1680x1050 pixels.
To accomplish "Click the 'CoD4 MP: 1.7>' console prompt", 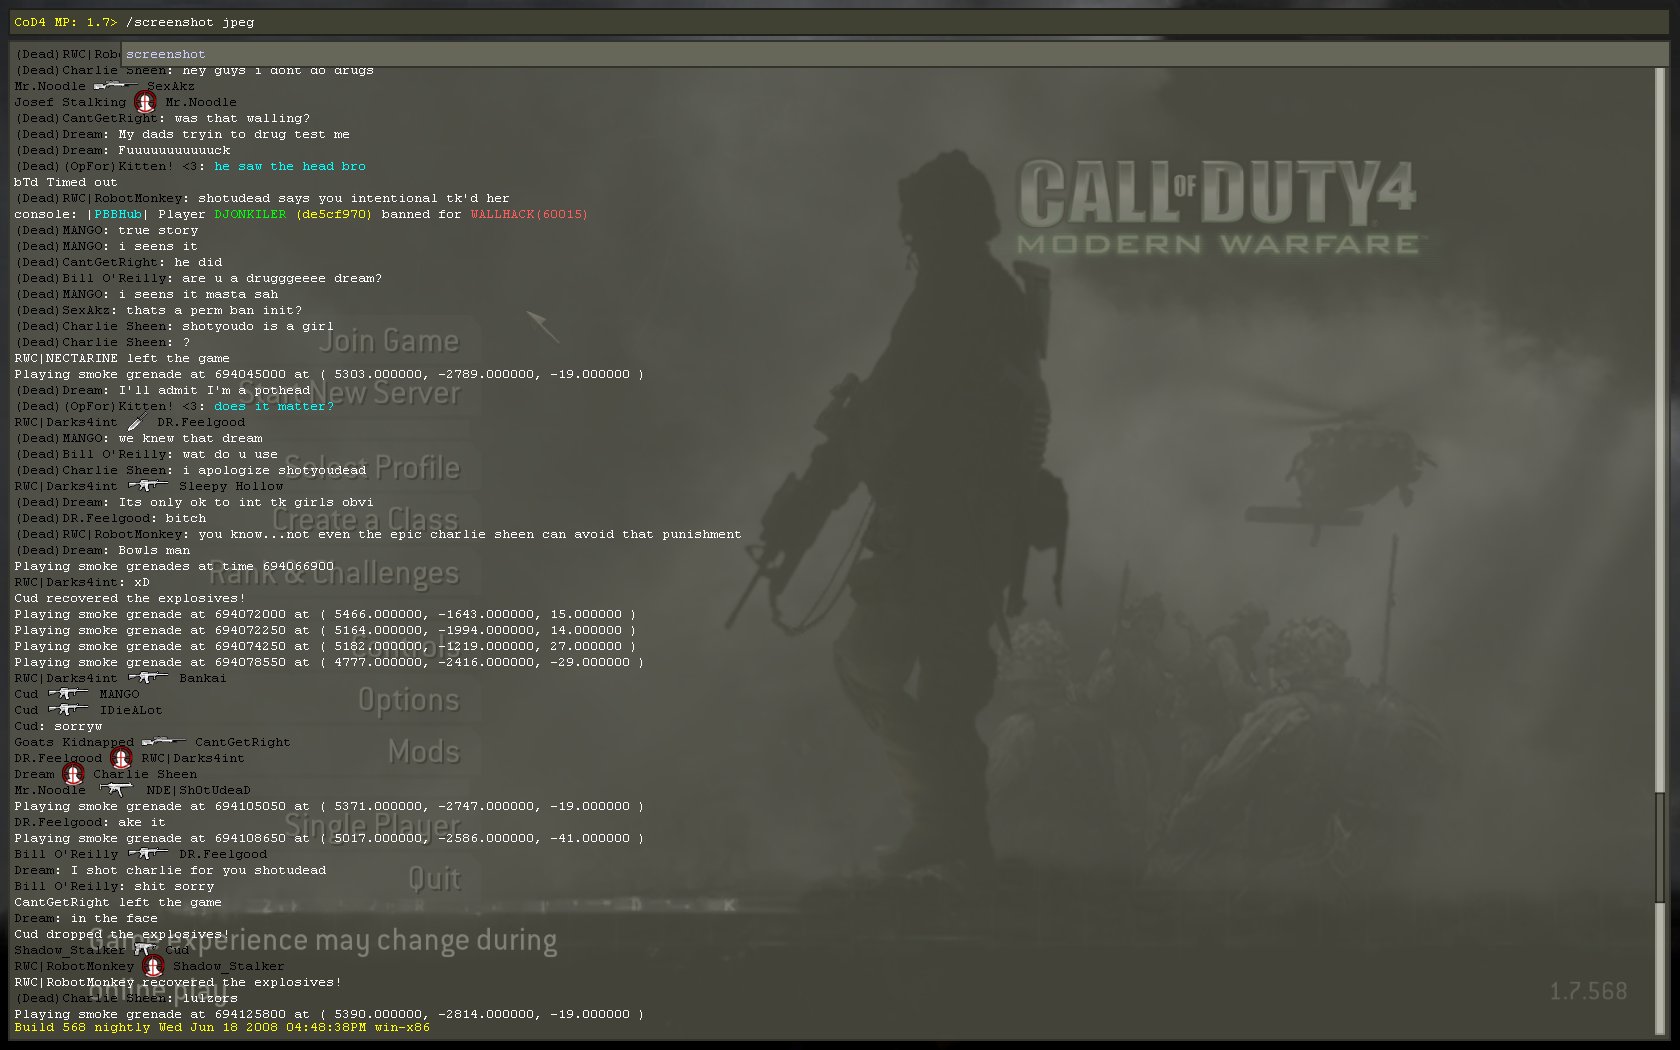I will 66,22.
